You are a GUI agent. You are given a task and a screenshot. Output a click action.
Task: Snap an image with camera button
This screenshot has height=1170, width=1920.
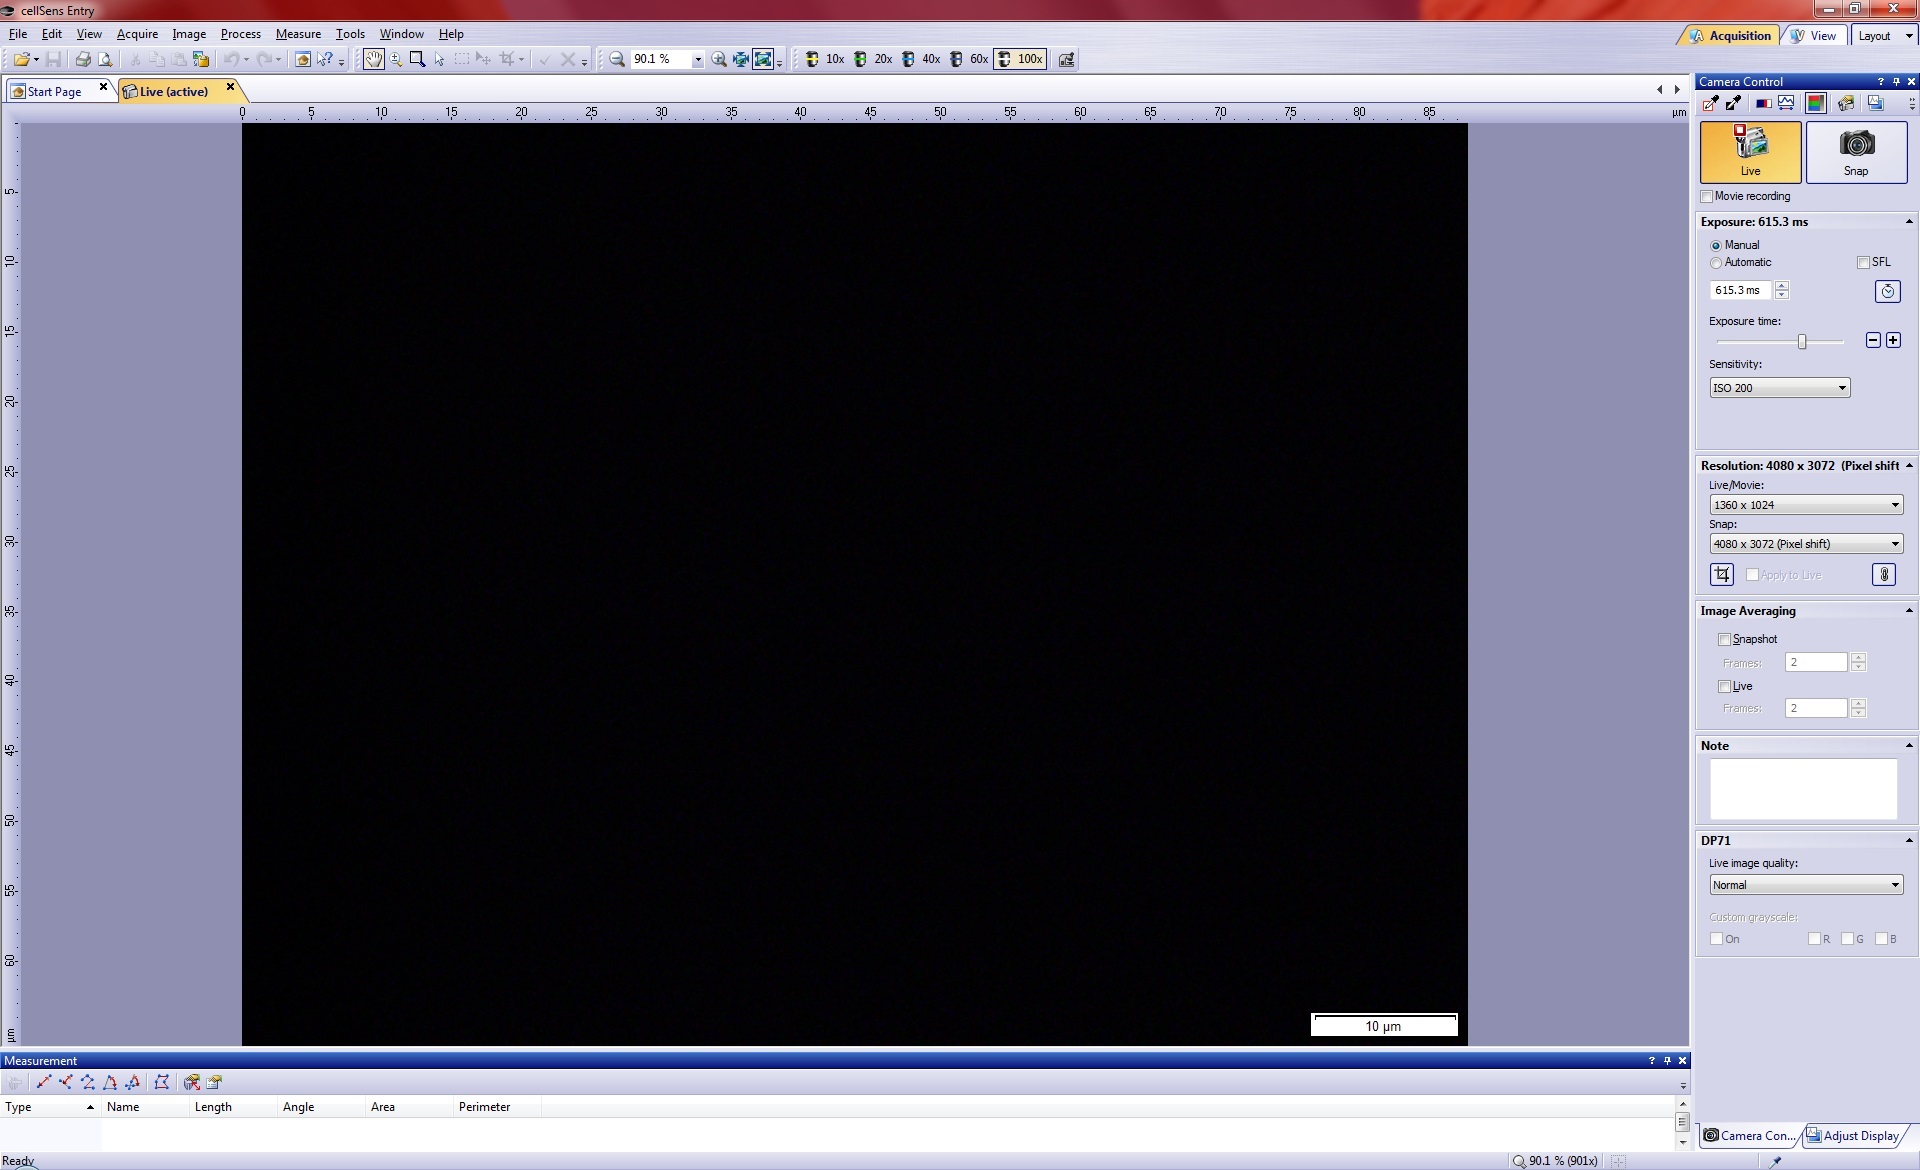click(x=1856, y=152)
